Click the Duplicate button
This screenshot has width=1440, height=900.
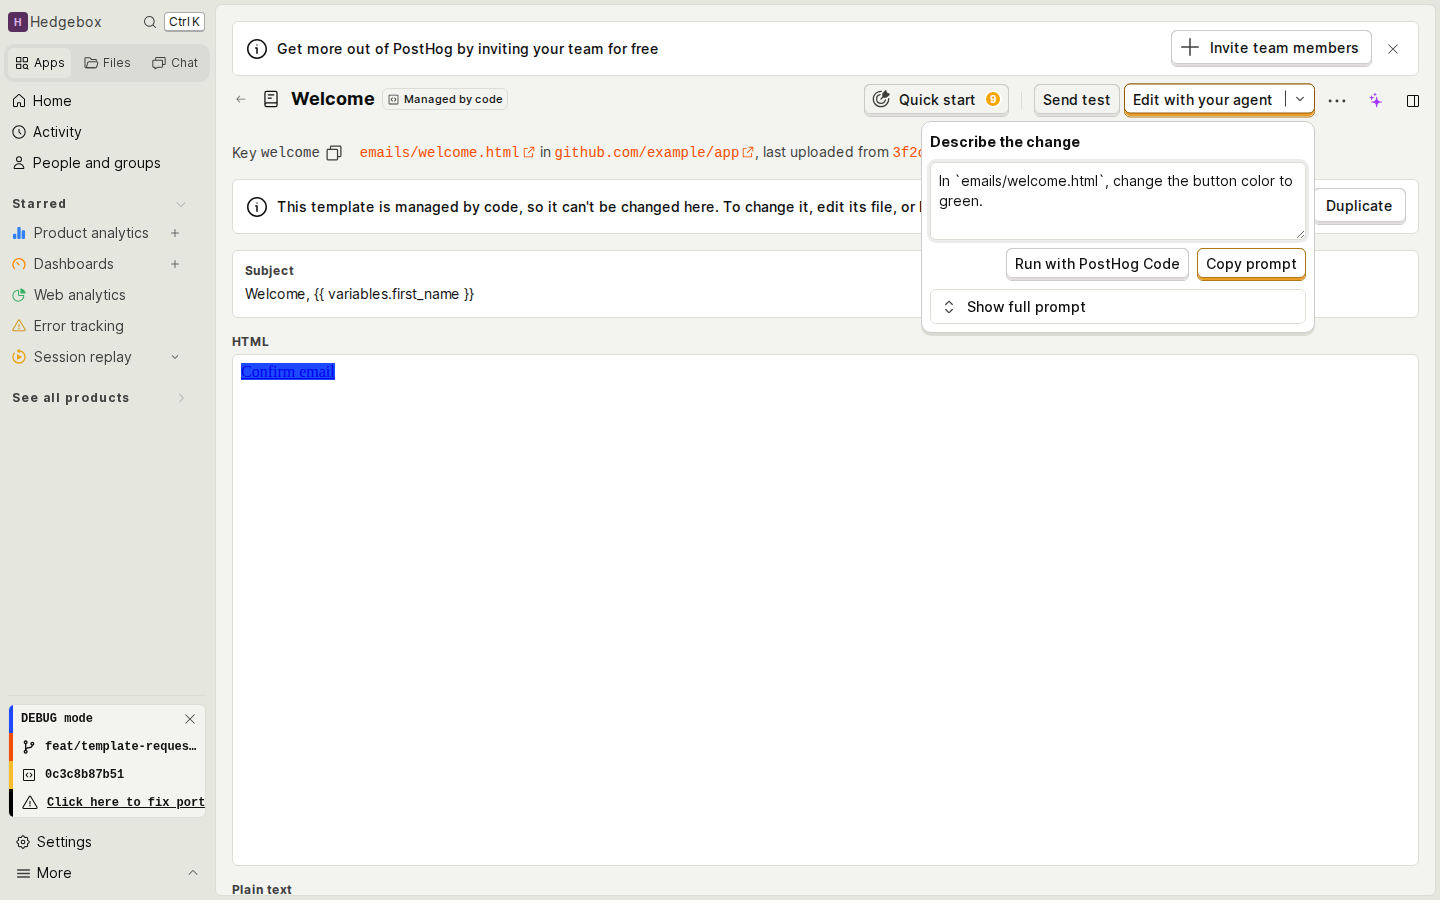point(1359,206)
